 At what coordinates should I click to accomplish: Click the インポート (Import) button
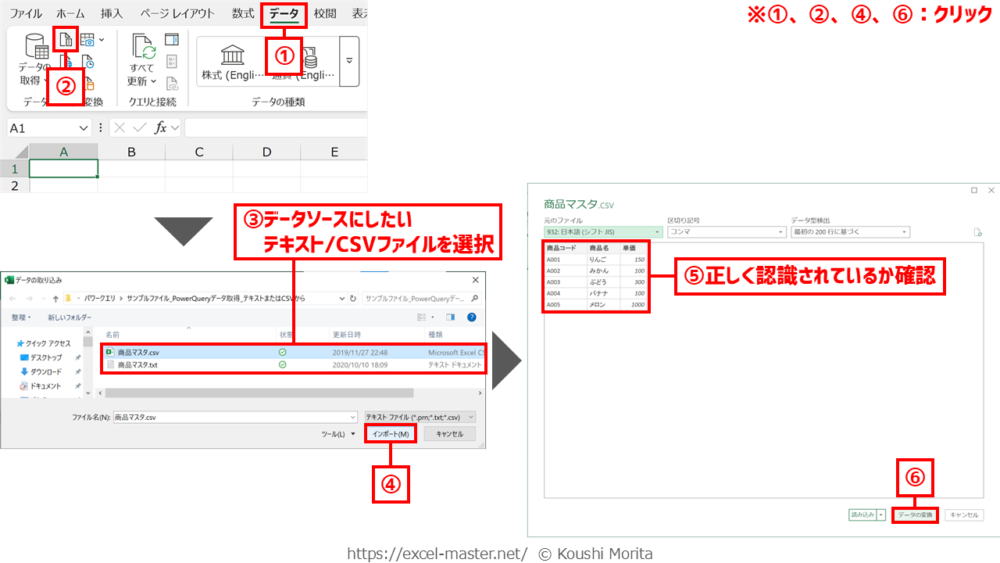[390, 434]
